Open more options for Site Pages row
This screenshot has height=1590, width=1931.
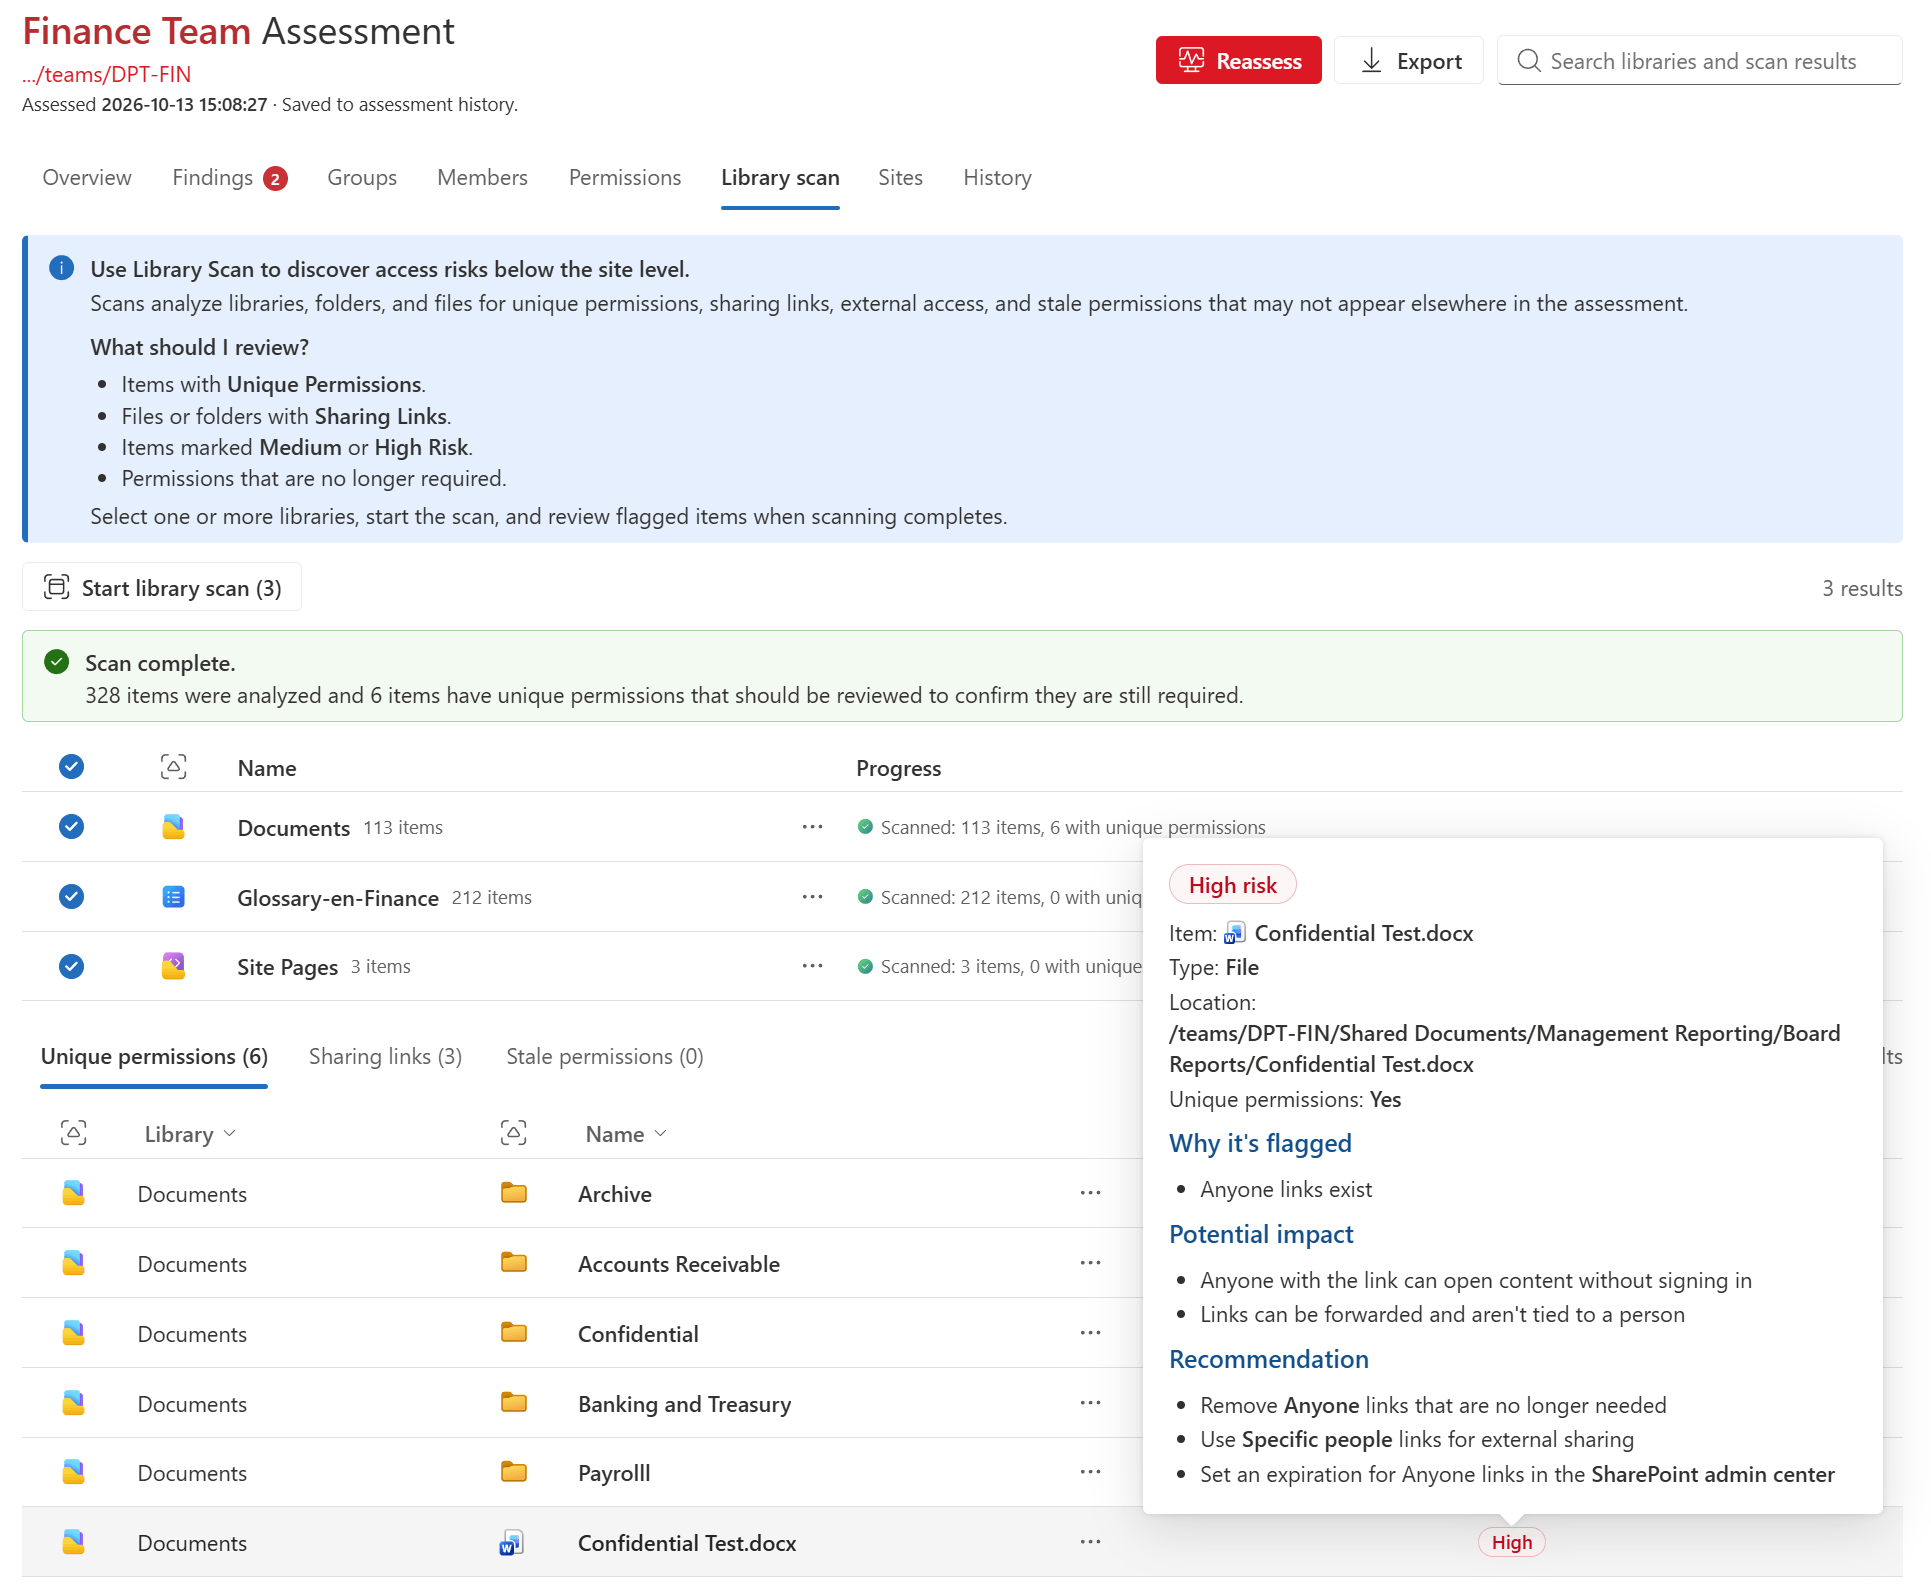812,966
